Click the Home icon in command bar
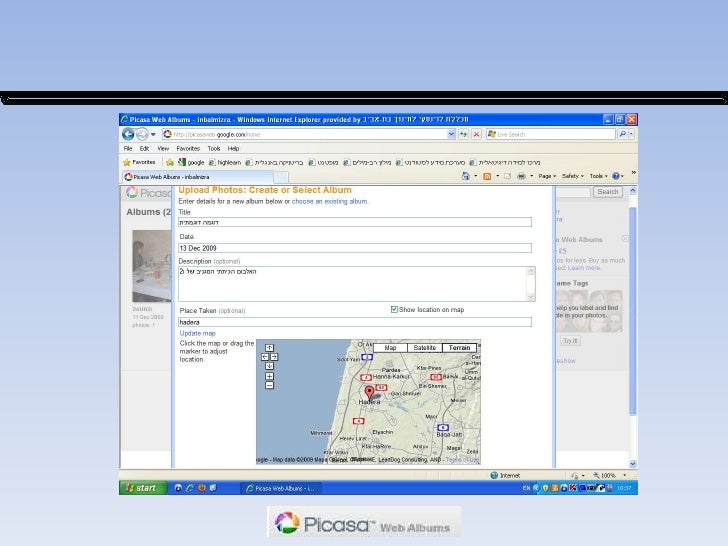 pos(466,176)
